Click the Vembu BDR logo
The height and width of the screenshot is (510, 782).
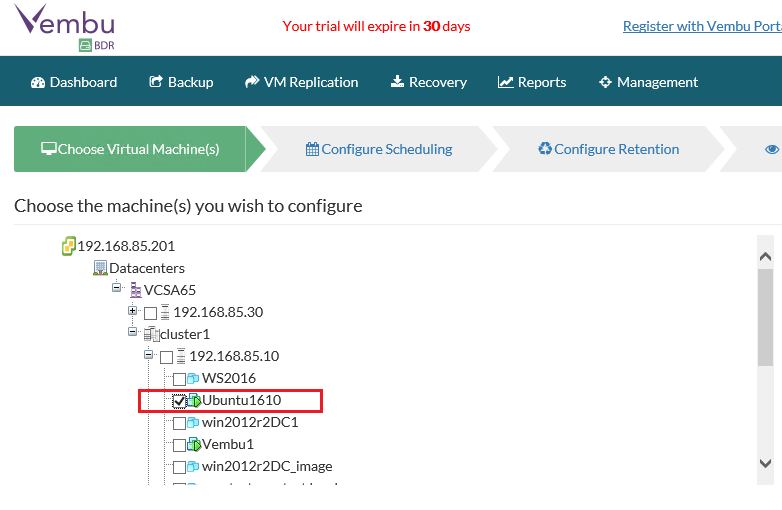(x=63, y=26)
